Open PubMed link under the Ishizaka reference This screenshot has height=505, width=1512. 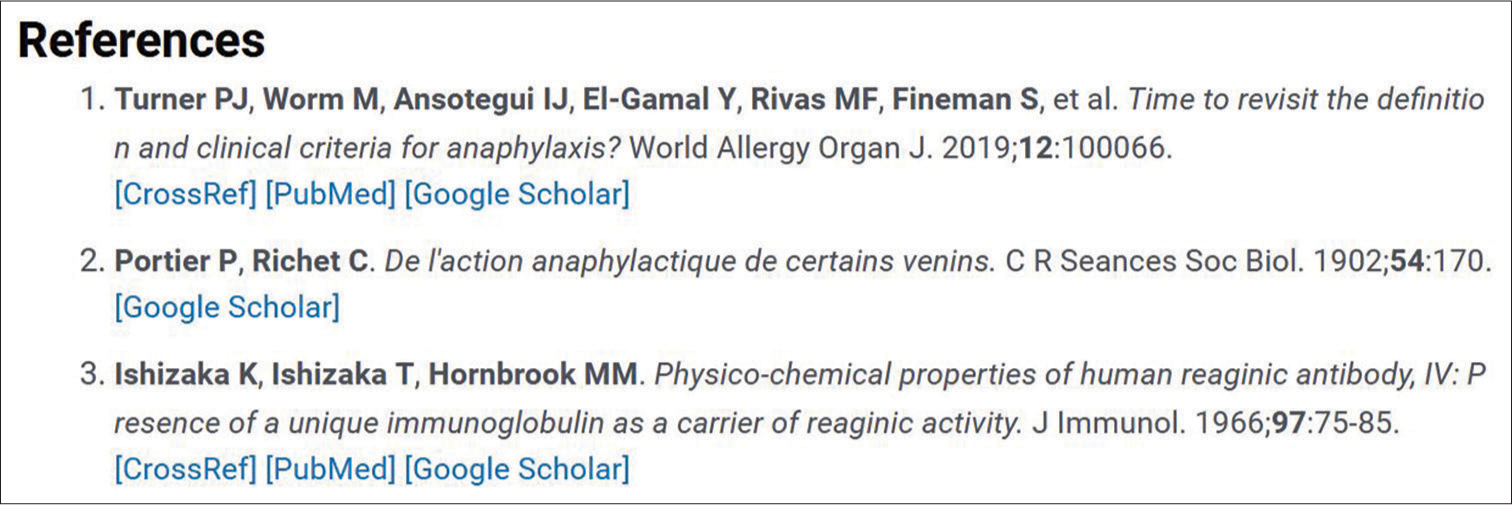pyautogui.click(x=331, y=468)
